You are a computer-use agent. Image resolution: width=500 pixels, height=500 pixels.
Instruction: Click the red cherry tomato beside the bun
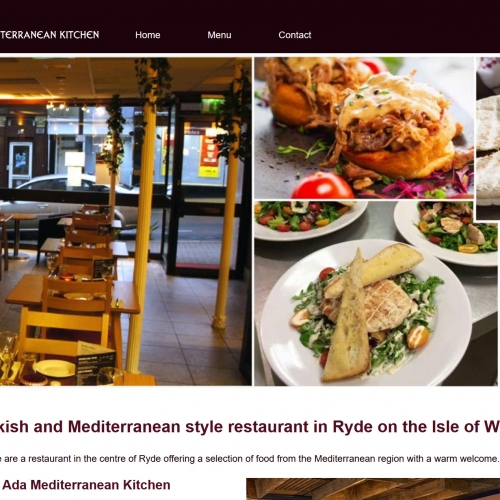[323, 187]
